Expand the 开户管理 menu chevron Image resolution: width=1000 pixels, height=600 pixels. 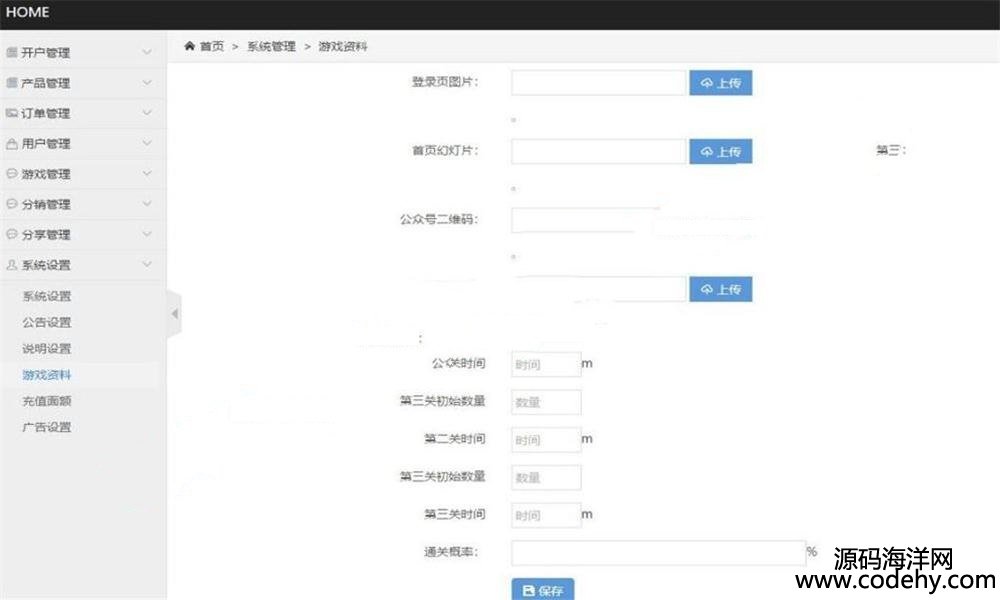click(x=147, y=52)
